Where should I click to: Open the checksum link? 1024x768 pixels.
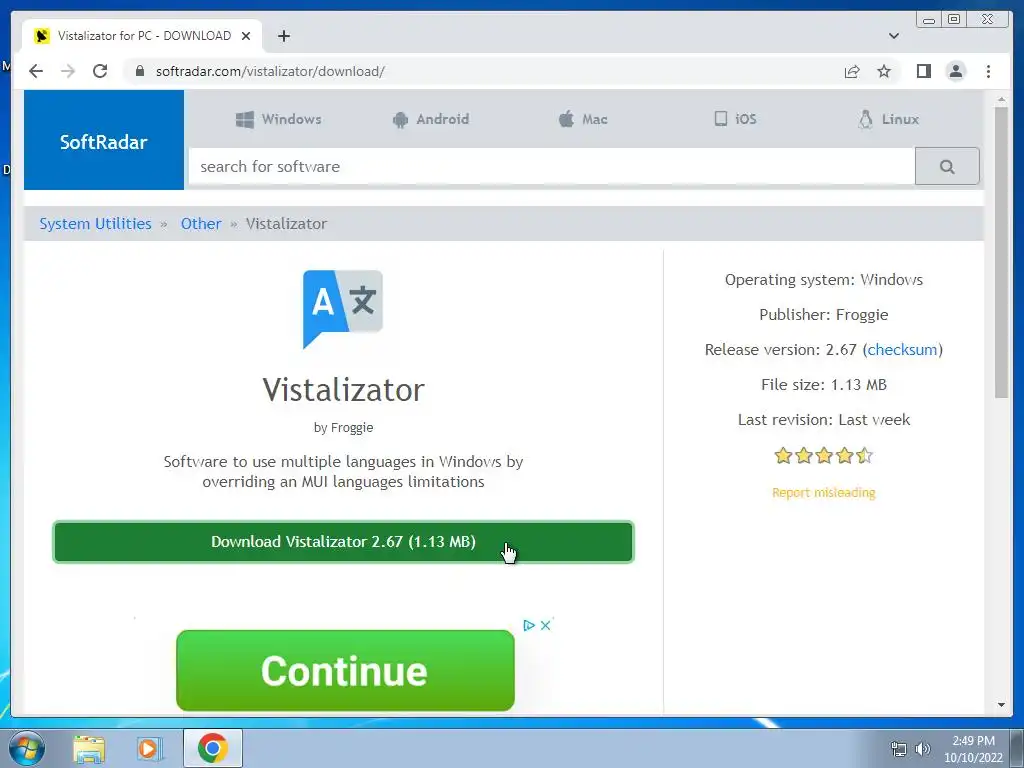point(902,349)
